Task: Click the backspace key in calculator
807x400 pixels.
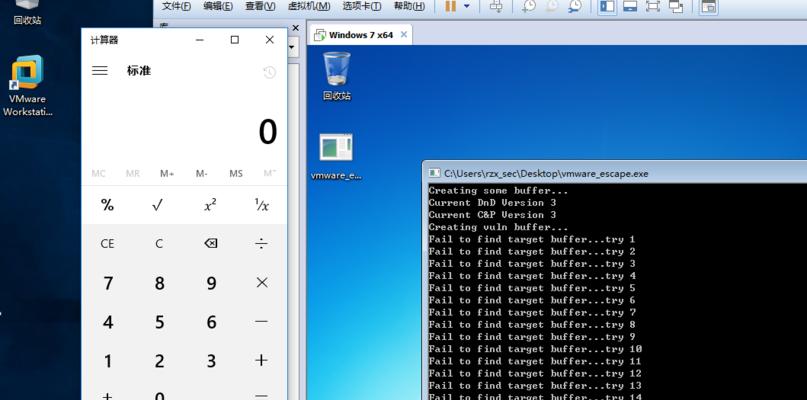Action: point(210,244)
